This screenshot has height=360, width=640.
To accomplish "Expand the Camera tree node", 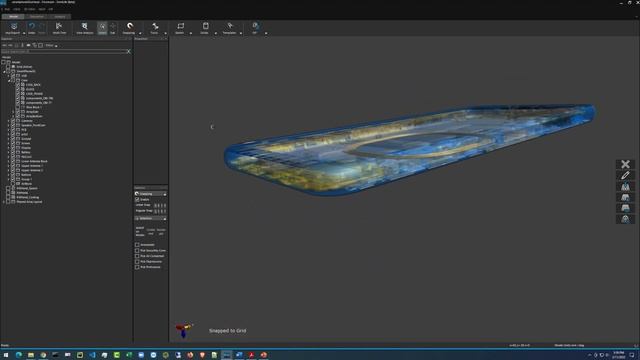I will coord(9,121).
